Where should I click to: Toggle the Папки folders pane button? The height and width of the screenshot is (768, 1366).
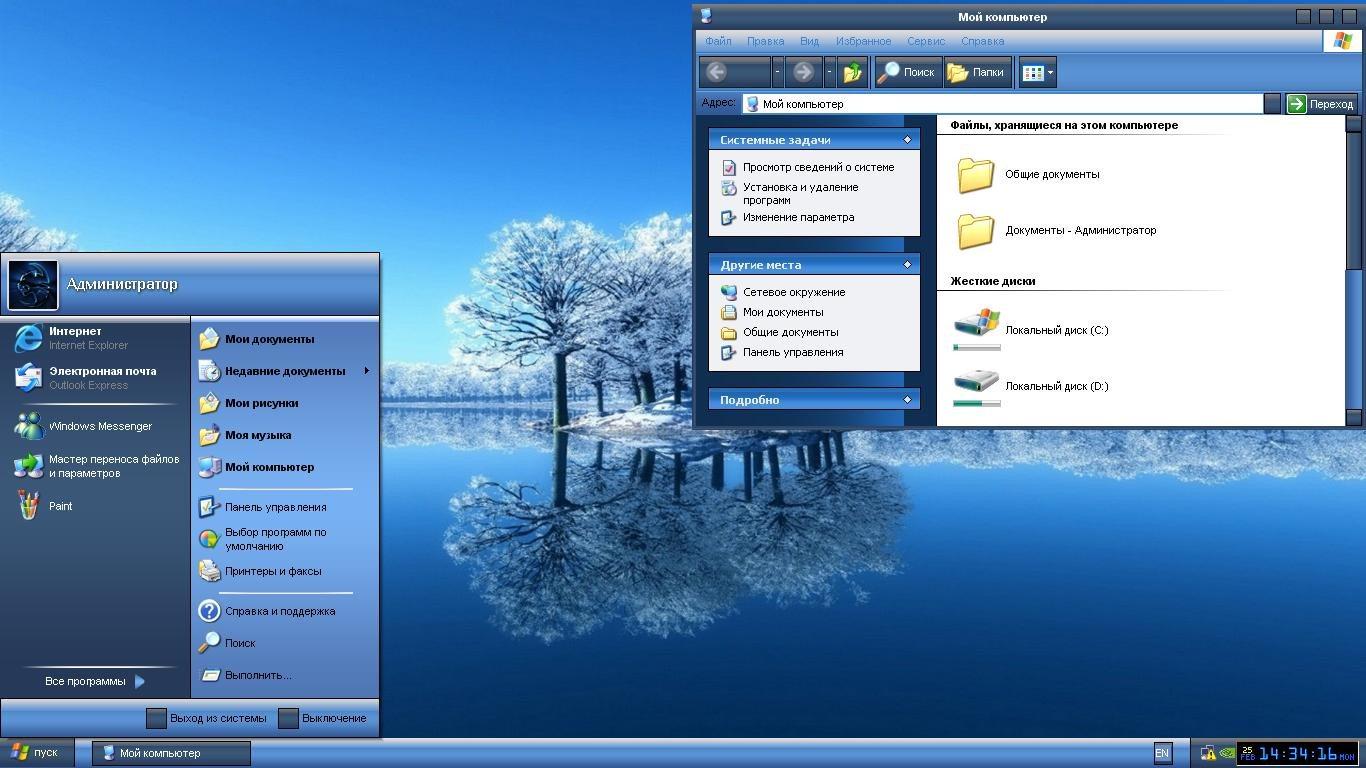tap(976, 72)
